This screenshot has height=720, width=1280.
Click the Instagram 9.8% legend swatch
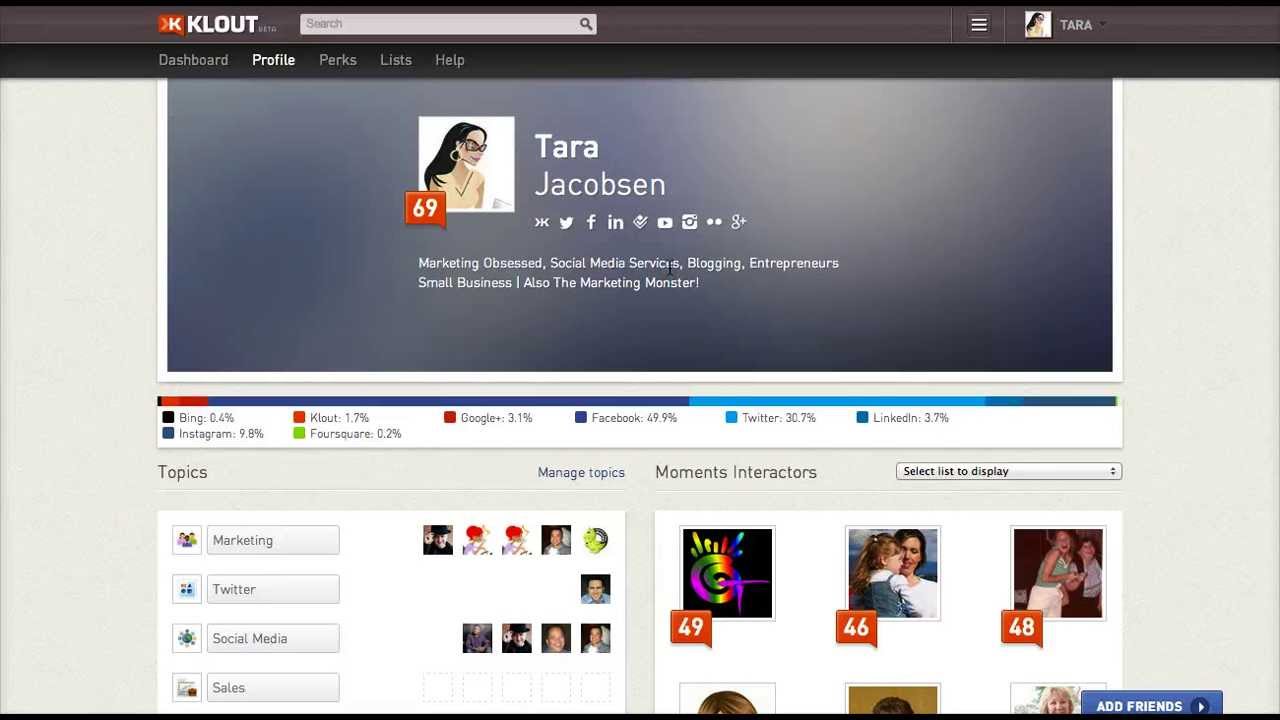click(168, 434)
